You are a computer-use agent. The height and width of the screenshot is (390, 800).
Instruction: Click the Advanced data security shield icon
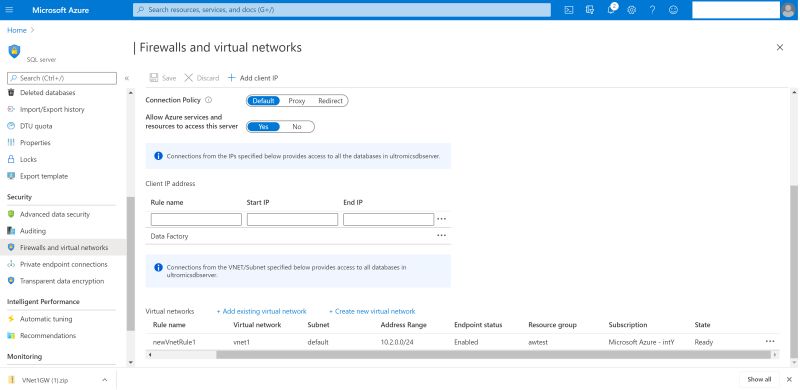(x=11, y=214)
